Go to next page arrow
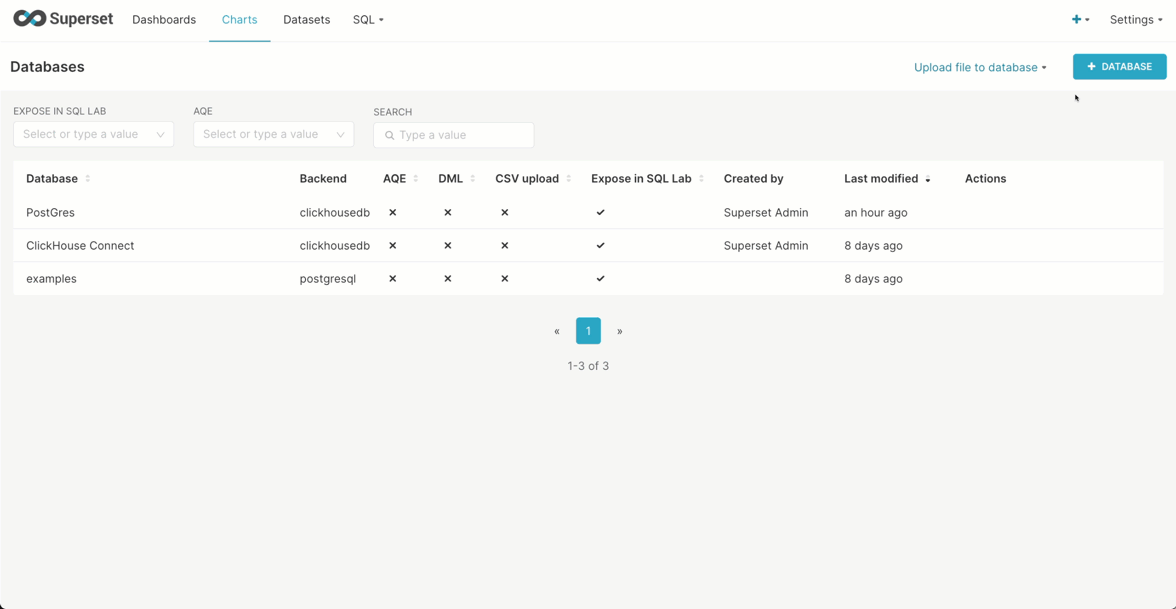1176x609 pixels. click(620, 331)
